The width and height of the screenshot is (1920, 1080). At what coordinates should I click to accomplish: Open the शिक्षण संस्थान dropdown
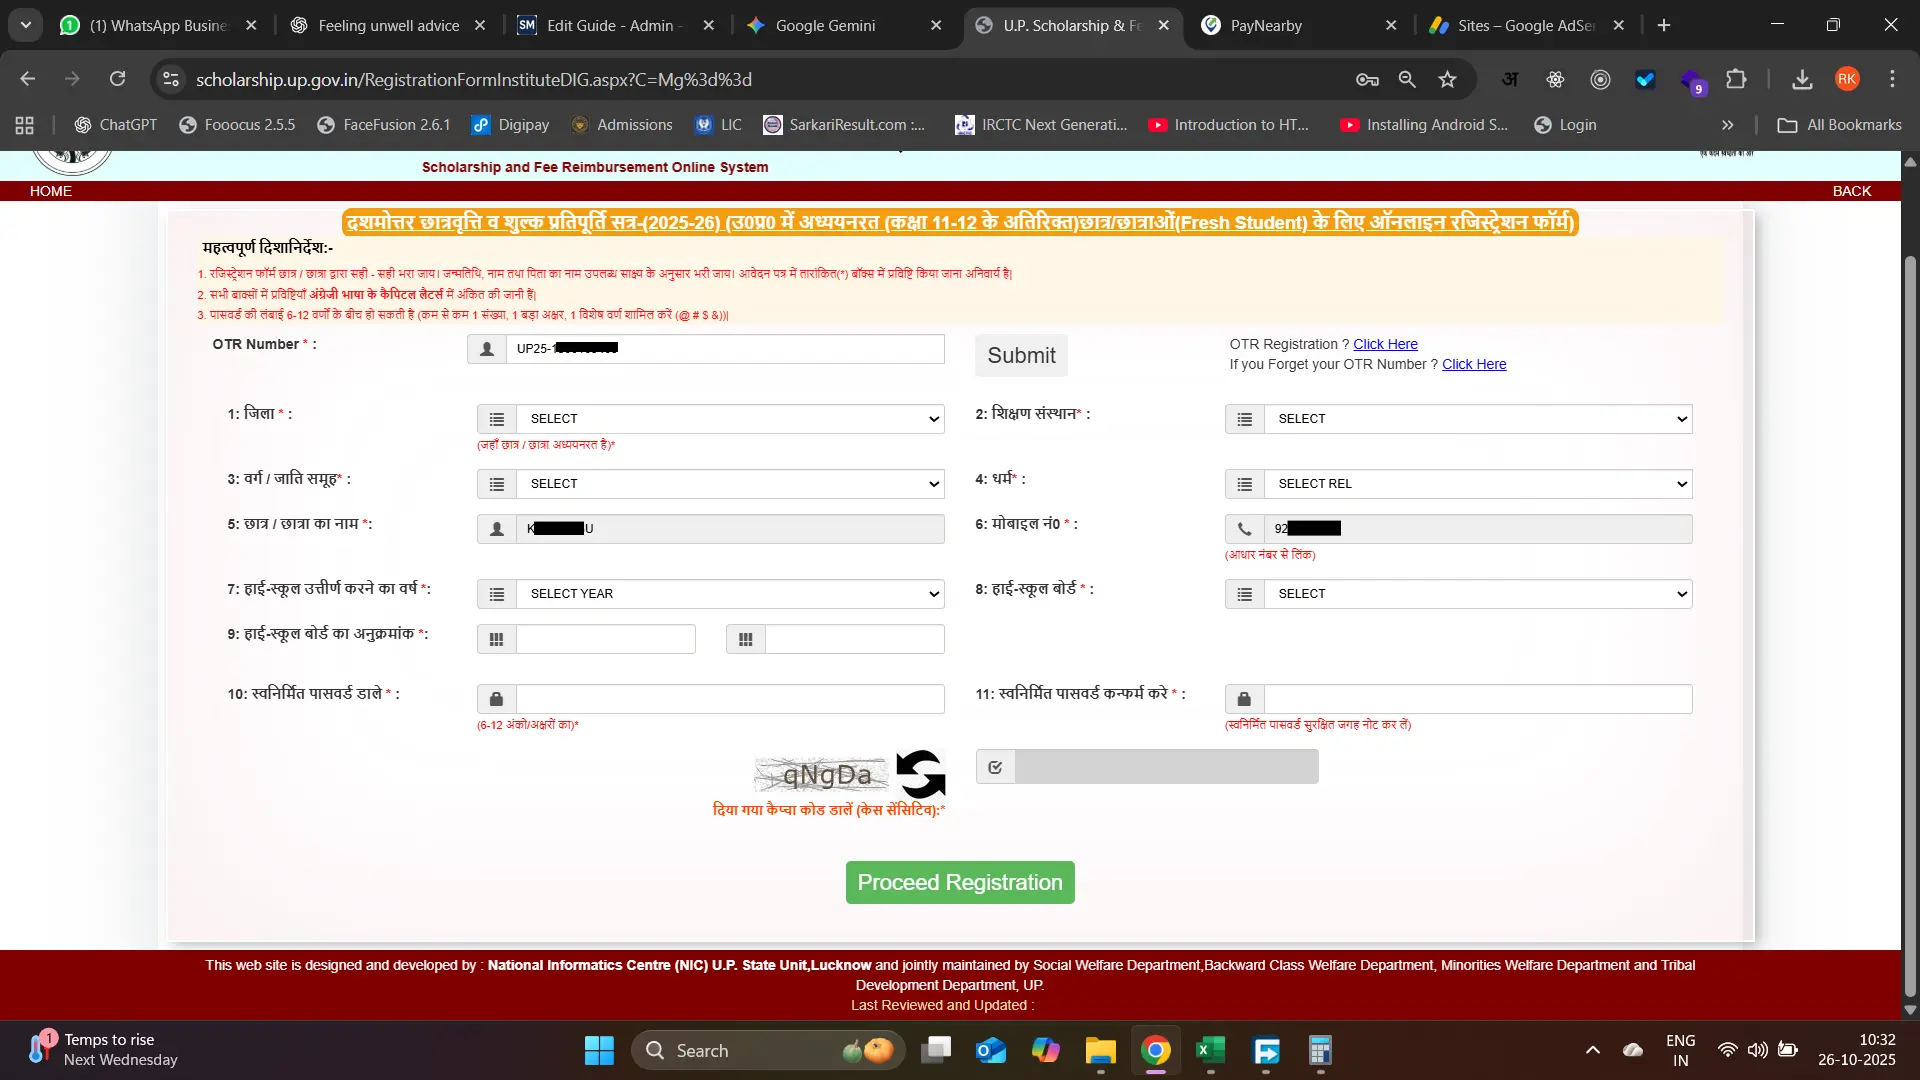coord(1477,419)
